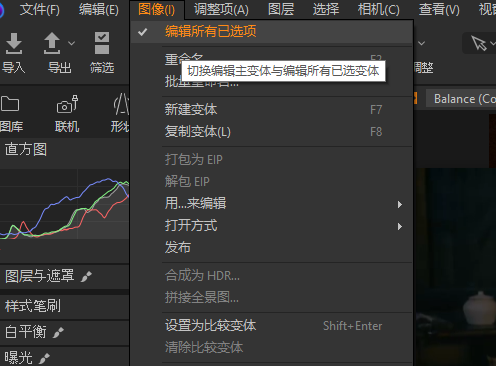The image size is (496, 366).
Task: Select the Library (图库) folder tab icon
Action: tap(10, 104)
